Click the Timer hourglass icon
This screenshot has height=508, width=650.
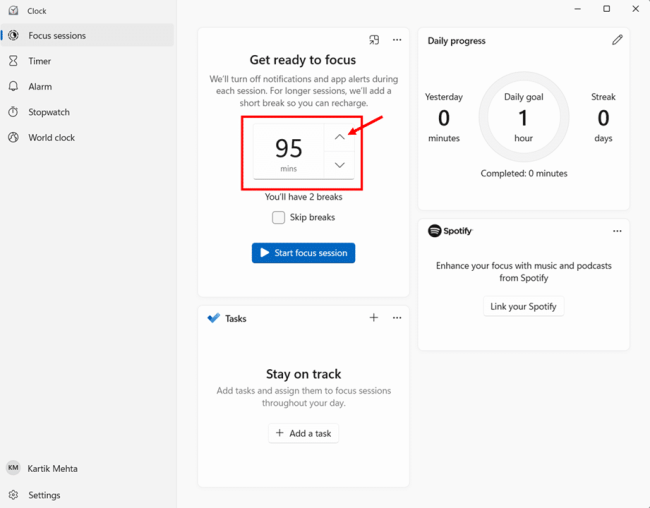click(13, 61)
